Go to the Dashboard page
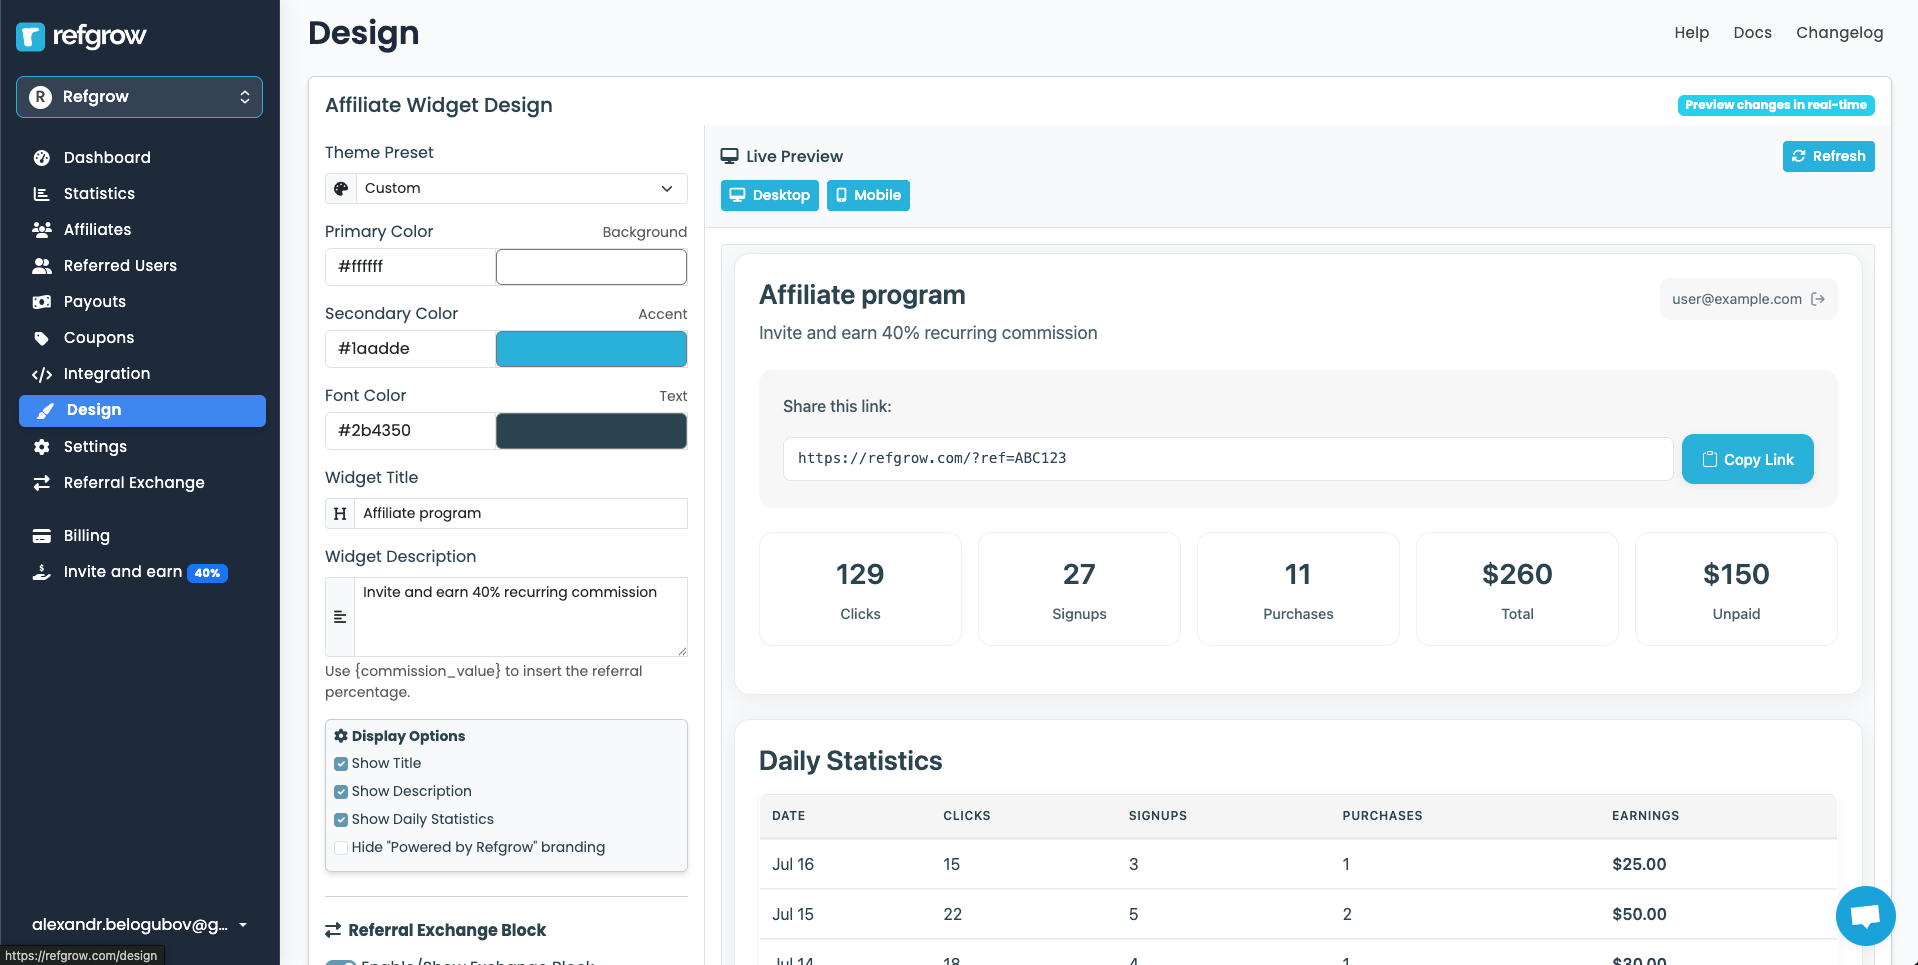Viewport: 1918px width, 965px height. tap(107, 158)
